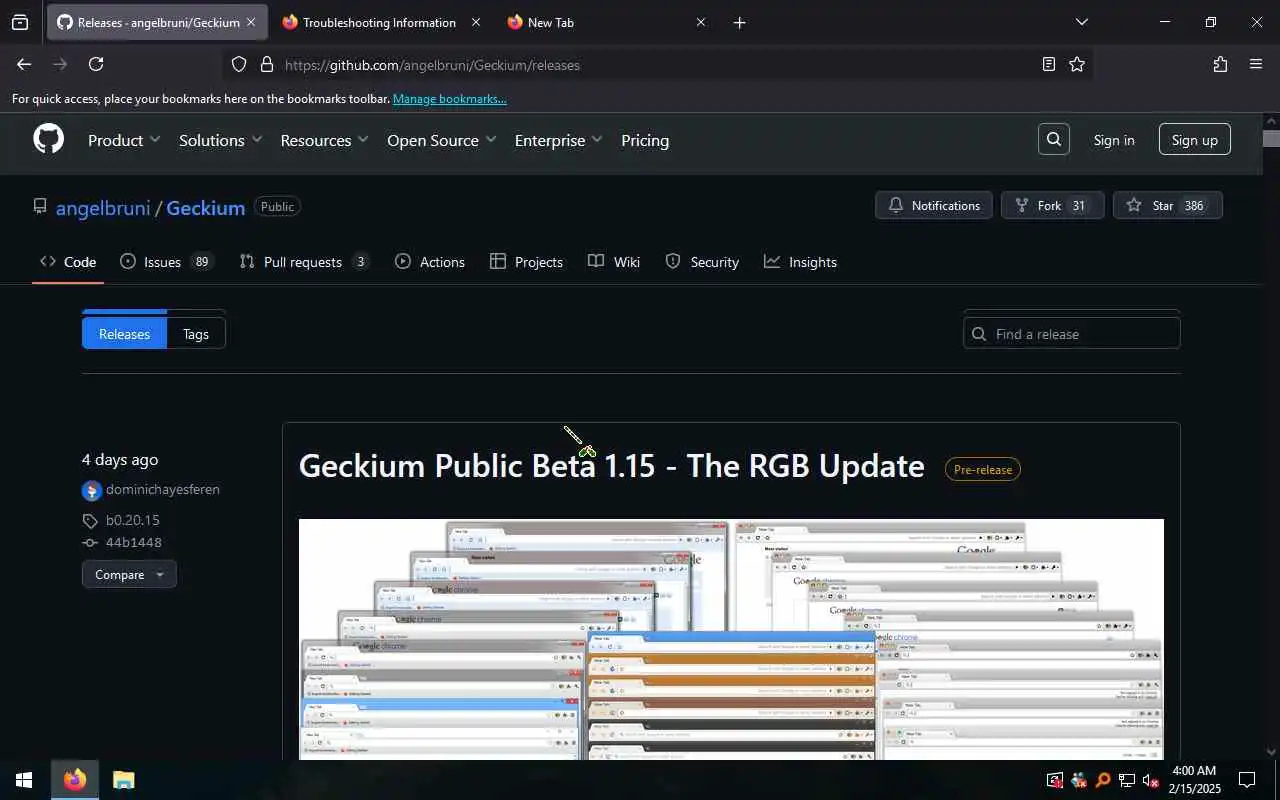Click the b0.20.15 tag link
The width and height of the screenshot is (1280, 800).
(x=133, y=520)
